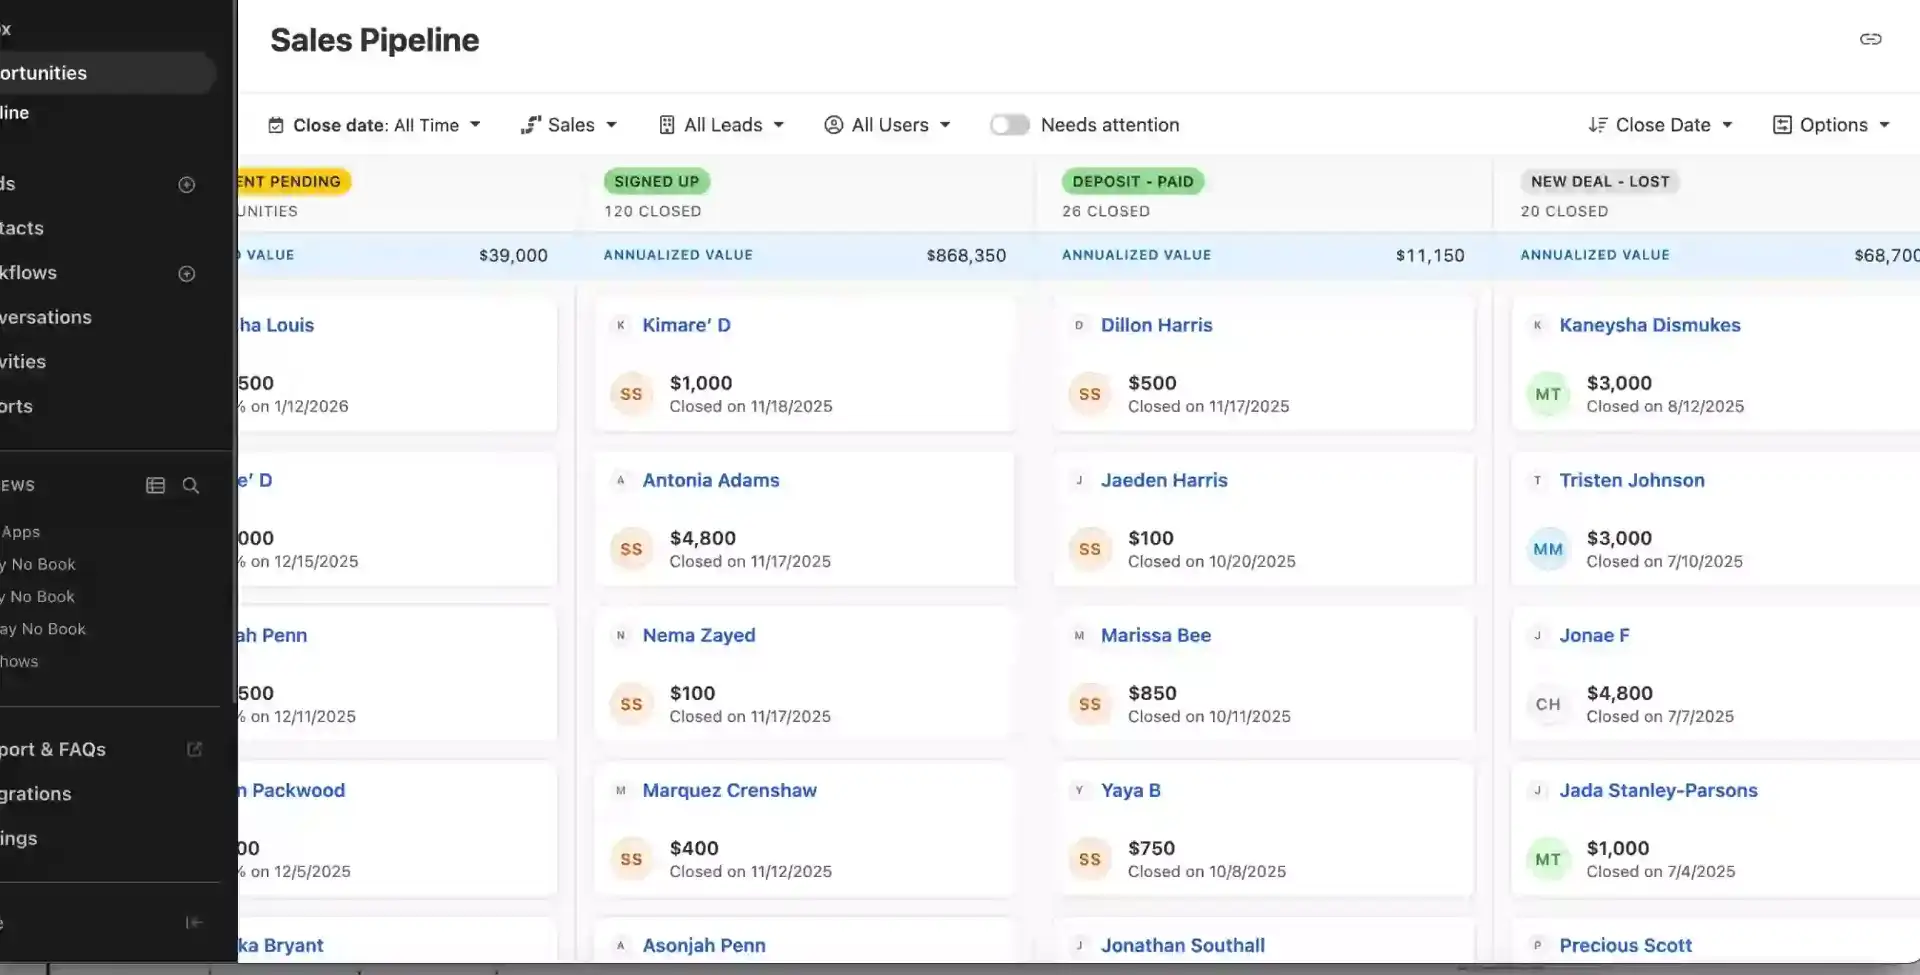Screen dimensions: 1920x975
Task: Click the first plus icon in the sidebar
Action: [187, 184]
